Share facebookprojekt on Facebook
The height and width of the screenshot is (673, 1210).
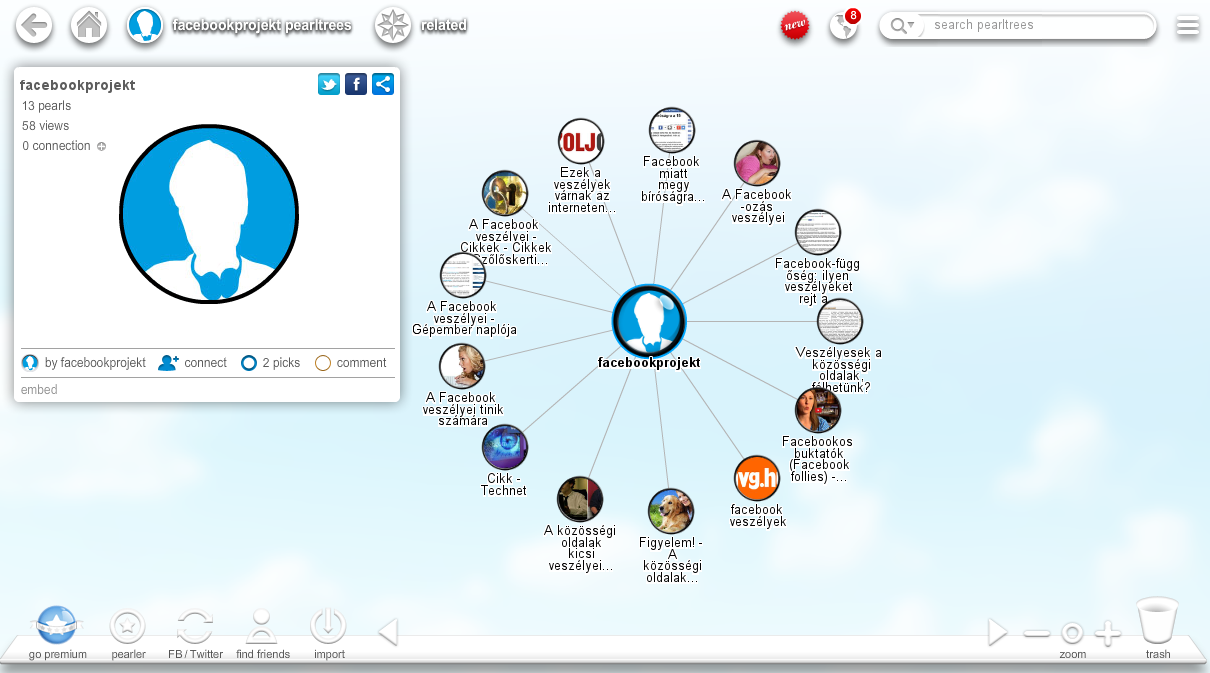[356, 84]
